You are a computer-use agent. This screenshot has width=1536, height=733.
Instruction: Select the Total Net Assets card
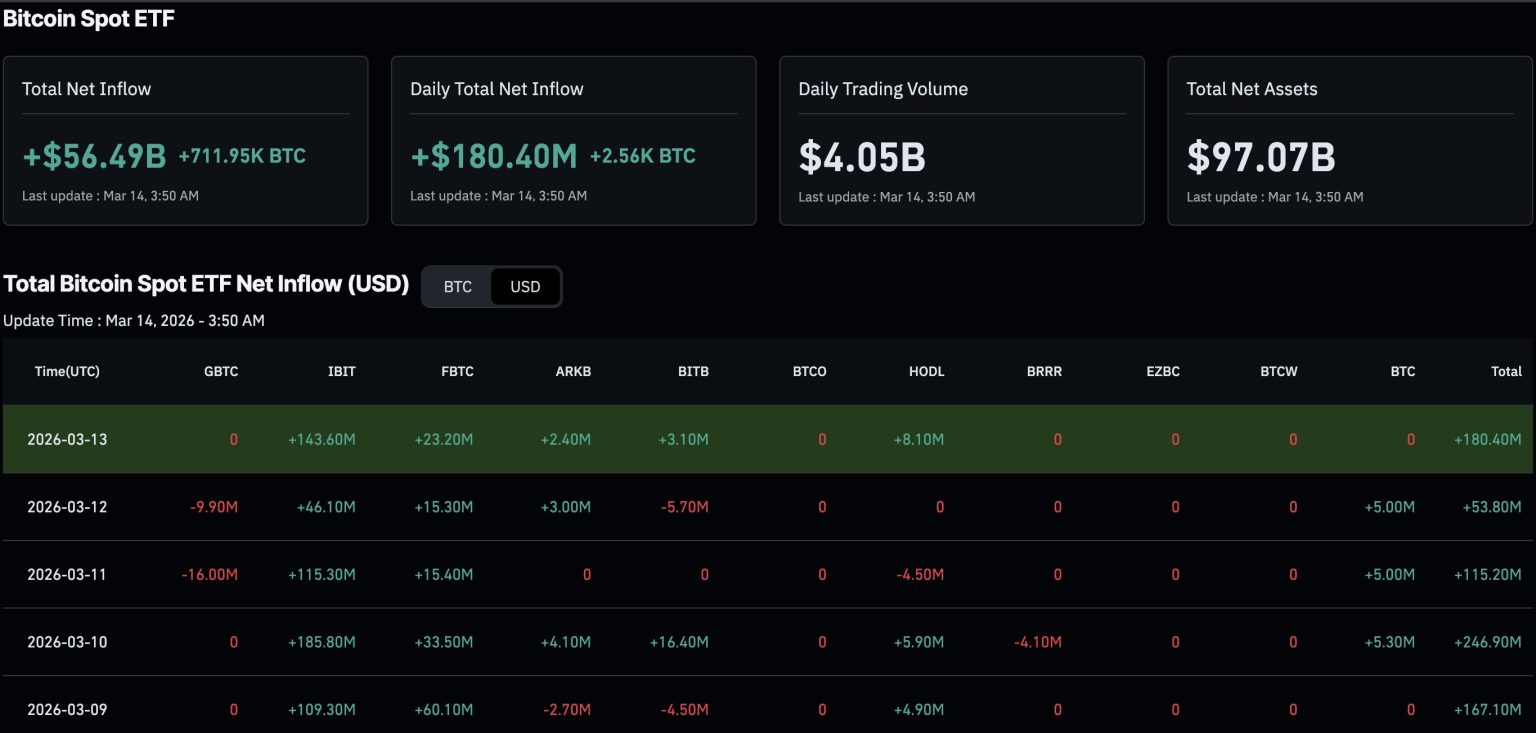[1349, 140]
